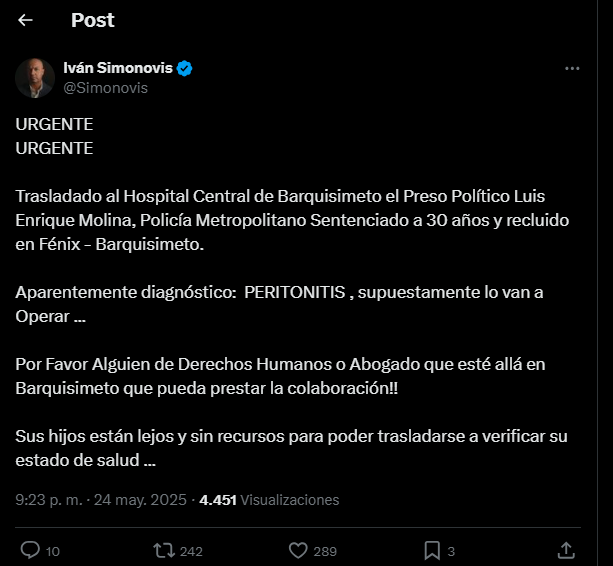This screenshot has width=613, height=566.
Task: Click the 10 replies count
Action: pos(53,551)
